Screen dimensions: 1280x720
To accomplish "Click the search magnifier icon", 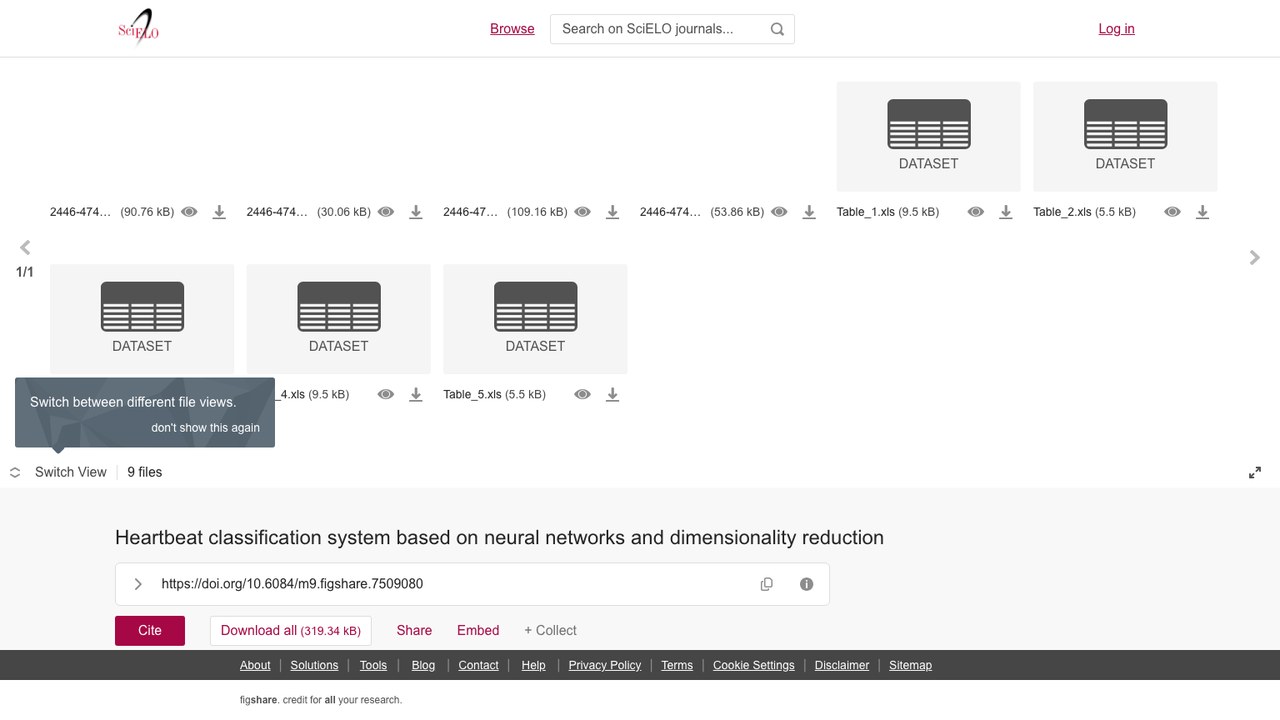I will [x=777, y=29].
